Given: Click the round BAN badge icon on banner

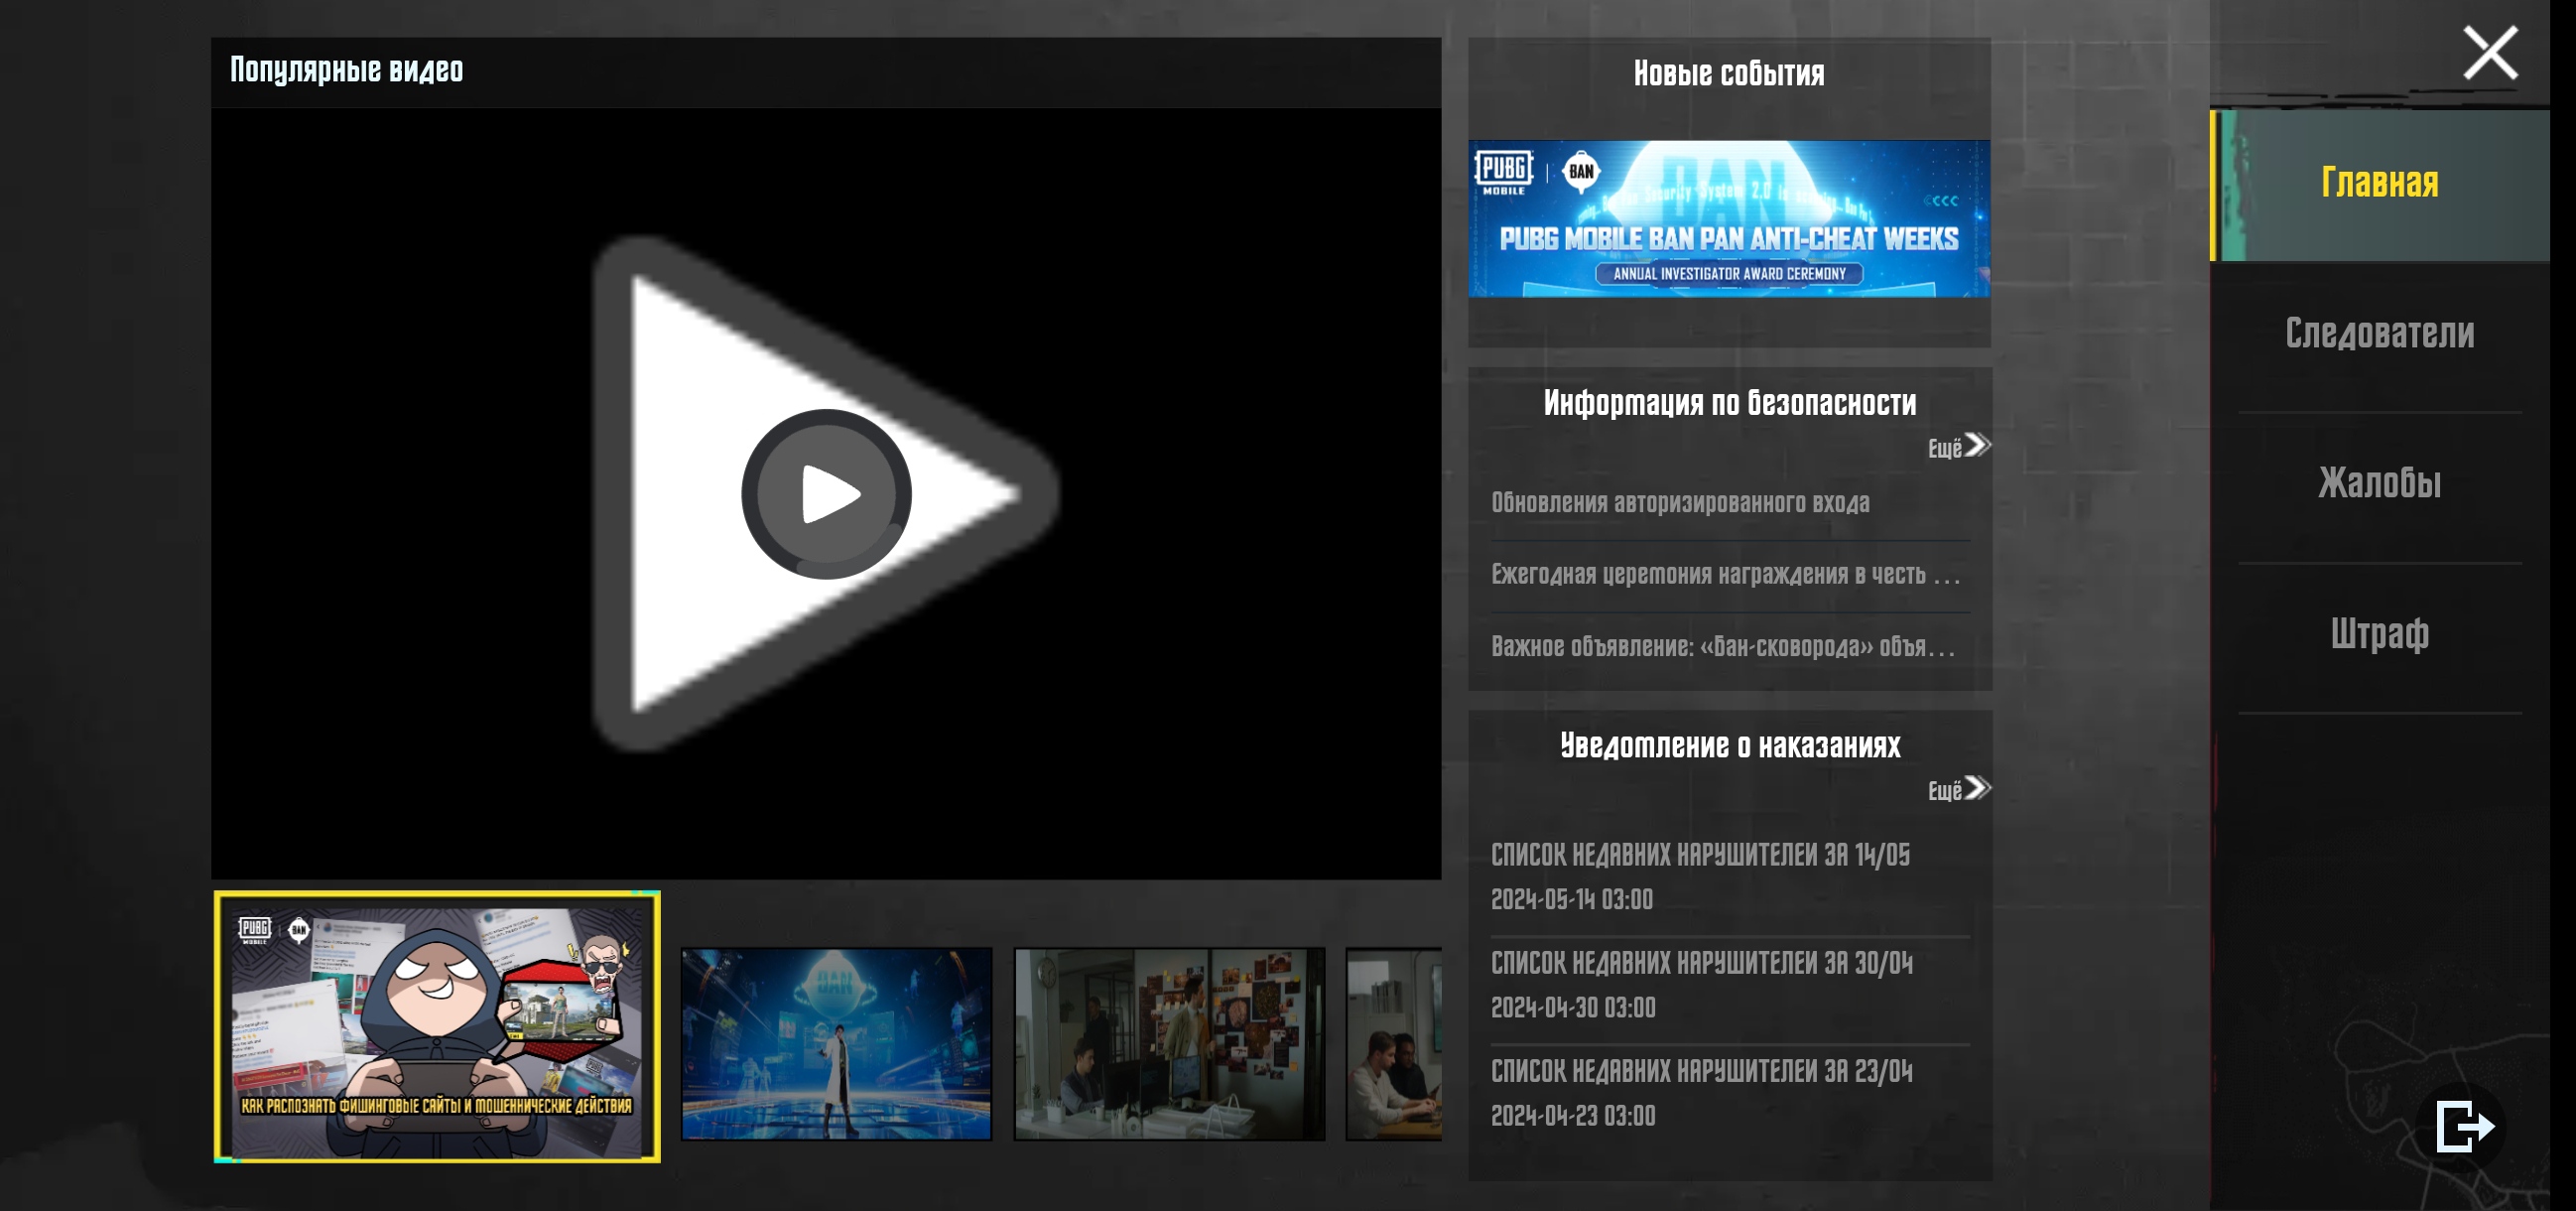Looking at the screenshot, I should 1581,172.
